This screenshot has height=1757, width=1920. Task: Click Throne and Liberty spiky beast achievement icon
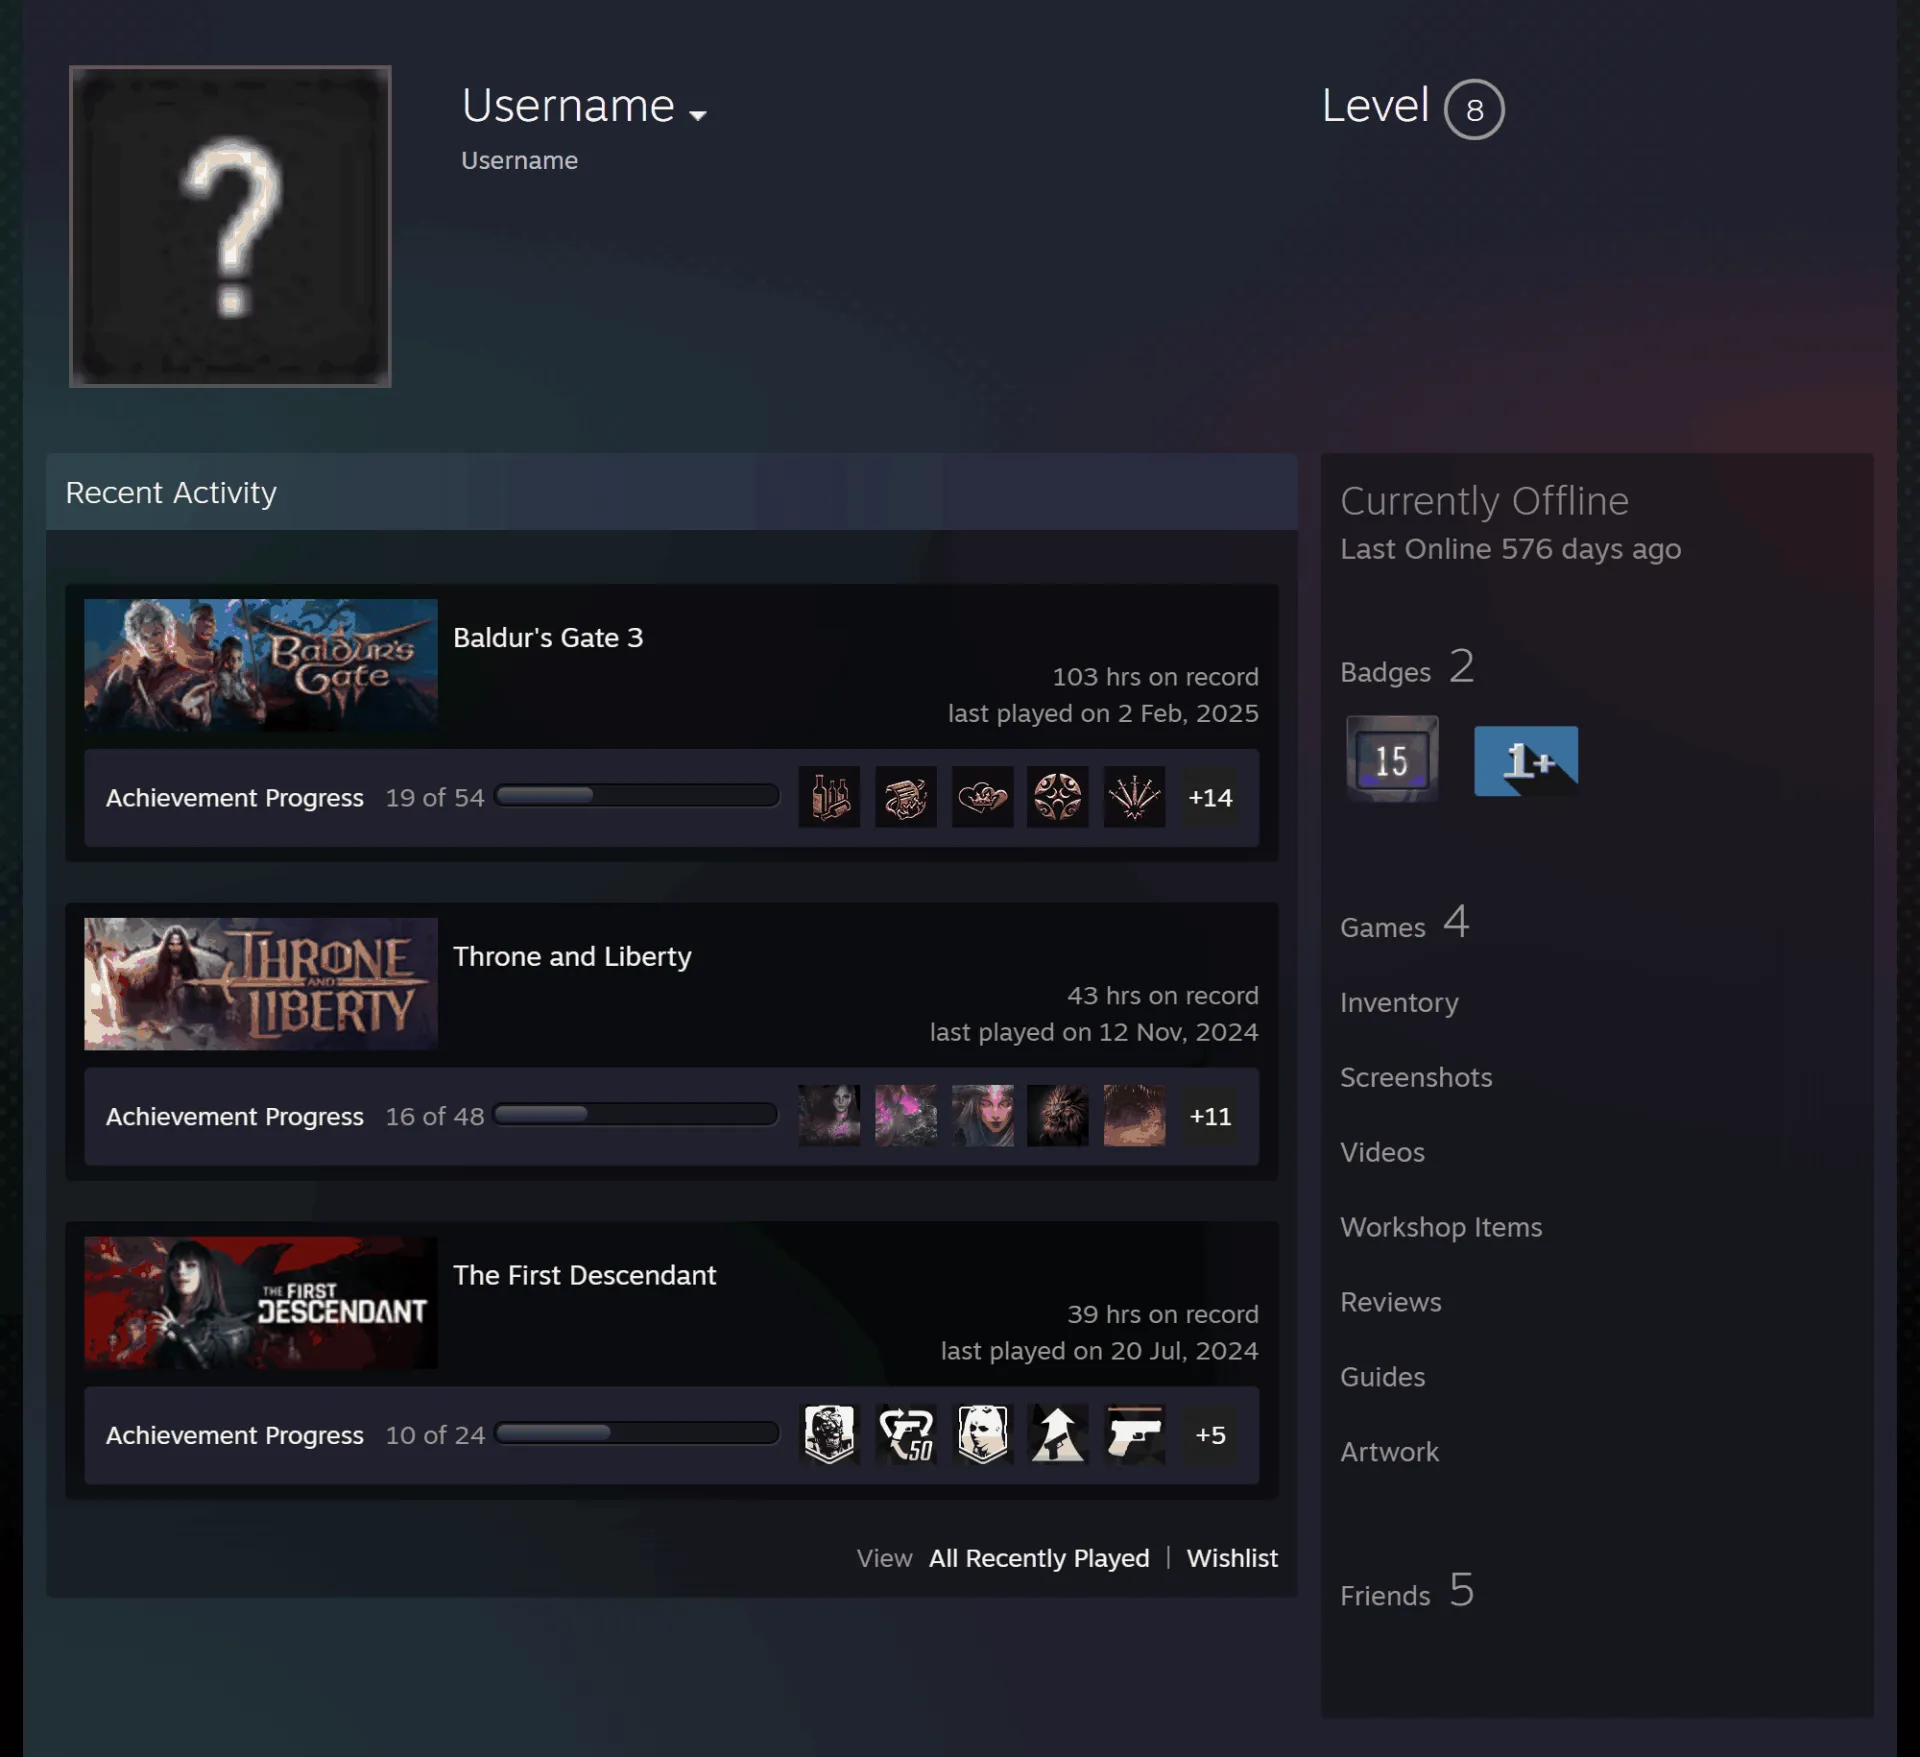coord(1058,1116)
